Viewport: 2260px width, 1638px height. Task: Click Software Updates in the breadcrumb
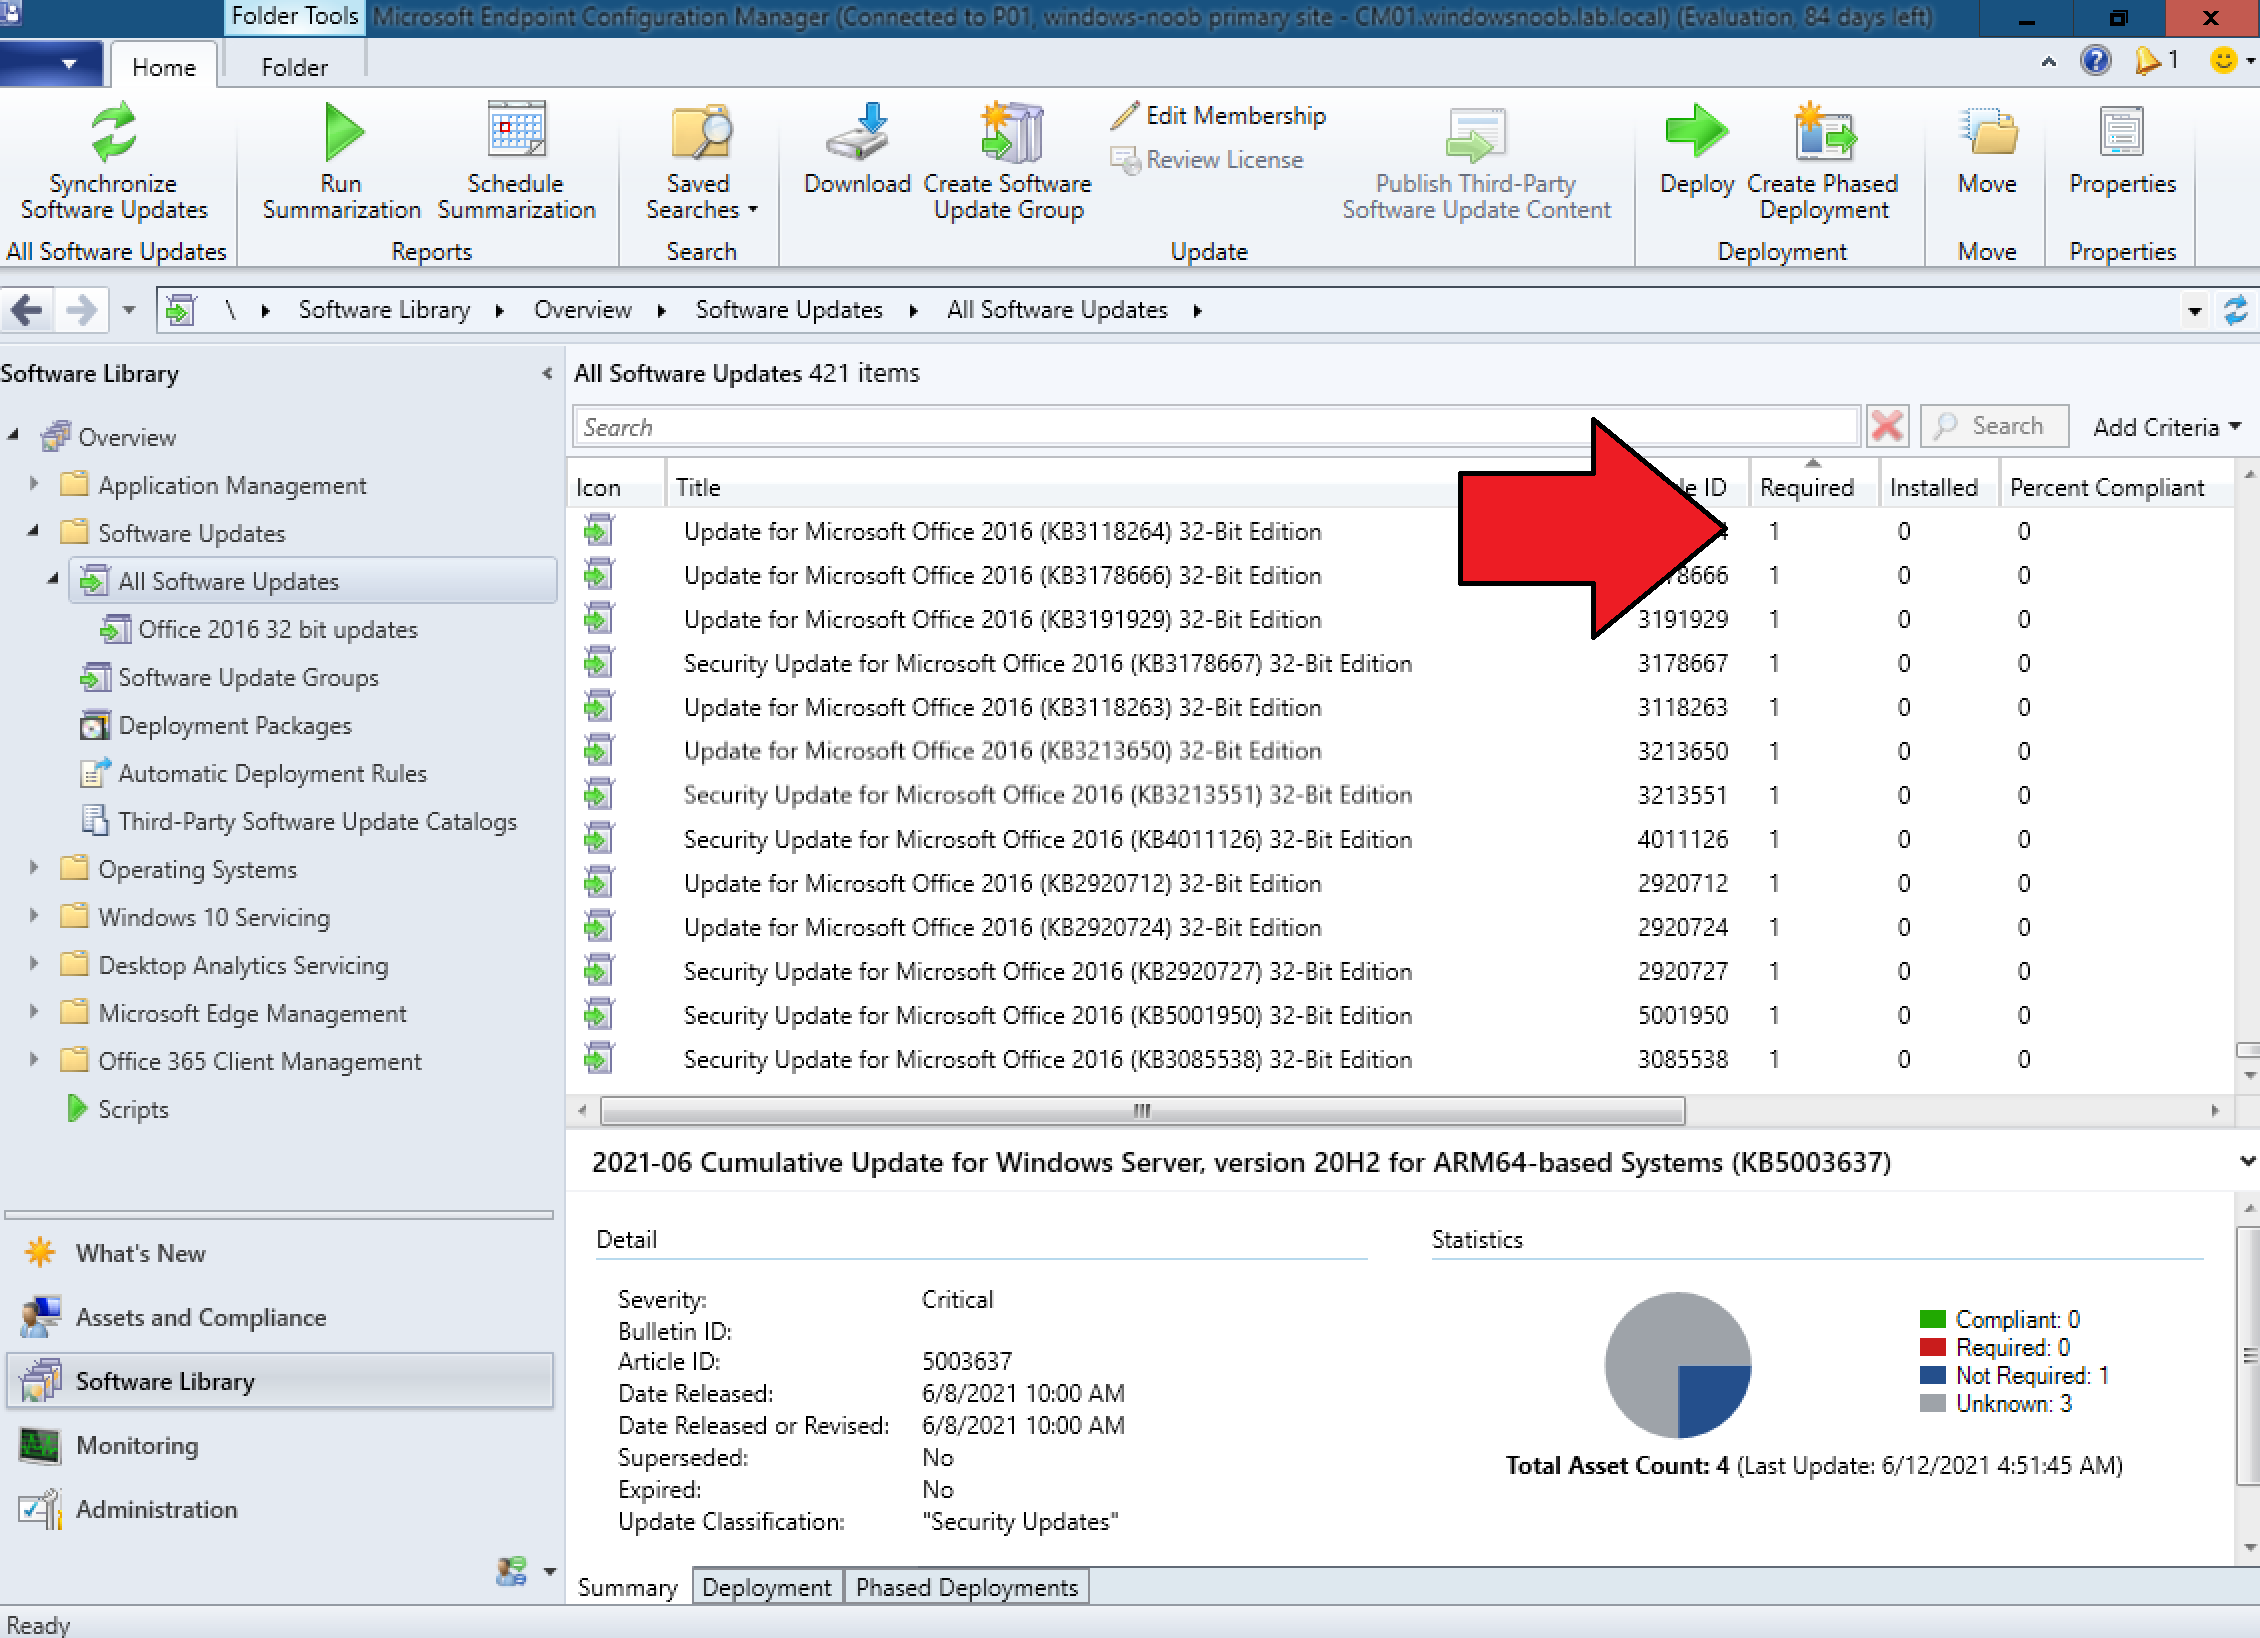tap(789, 310)
